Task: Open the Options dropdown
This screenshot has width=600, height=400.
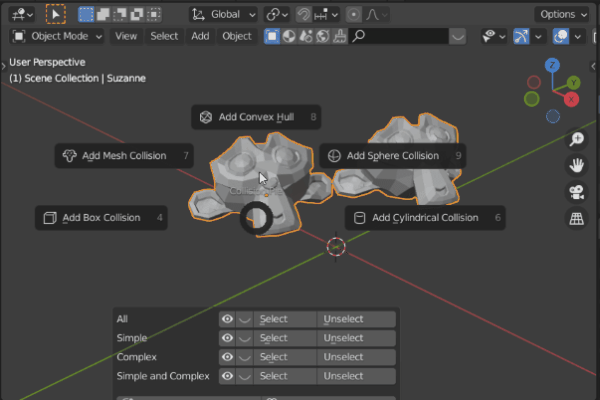Action: point(562,15)
